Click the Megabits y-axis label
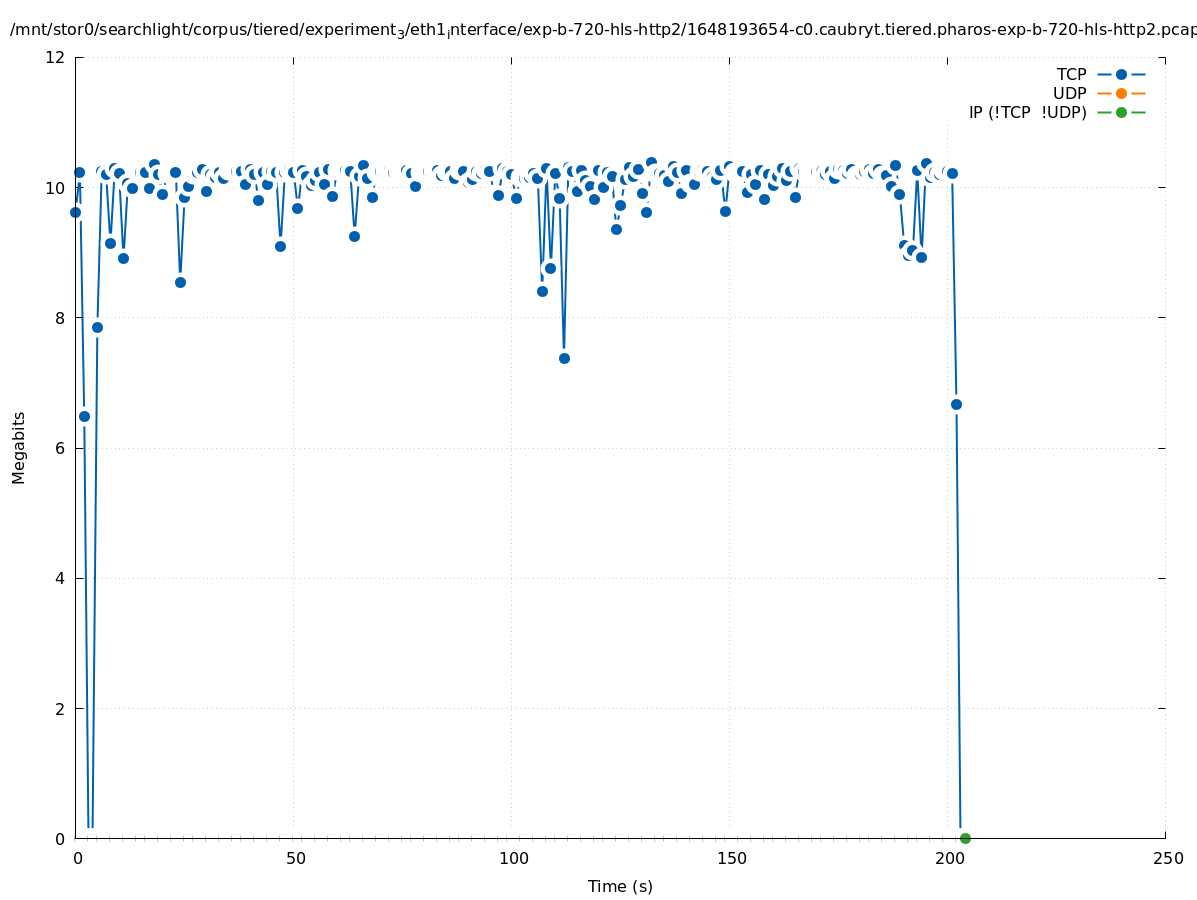The width and height of the screenshot is (1197, 900). tap(19, 447)
